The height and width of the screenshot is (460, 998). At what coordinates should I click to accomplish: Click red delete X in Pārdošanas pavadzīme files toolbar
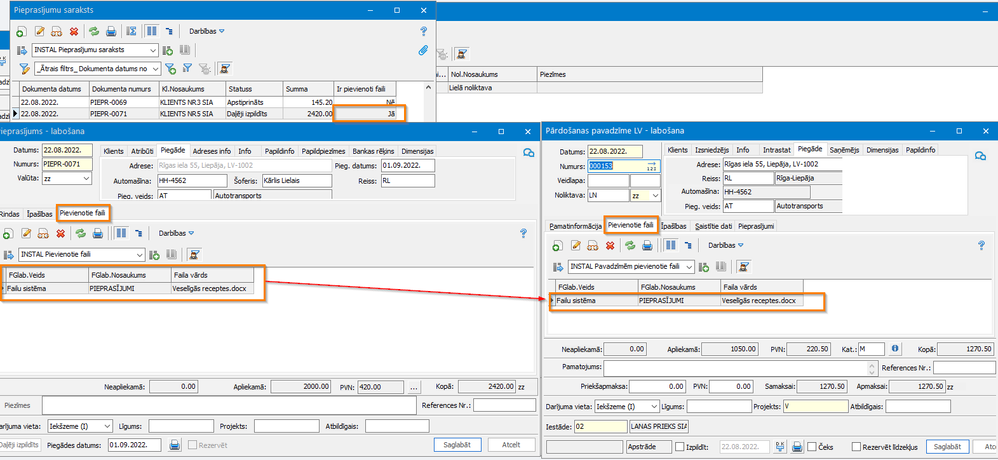click(610, 245)
